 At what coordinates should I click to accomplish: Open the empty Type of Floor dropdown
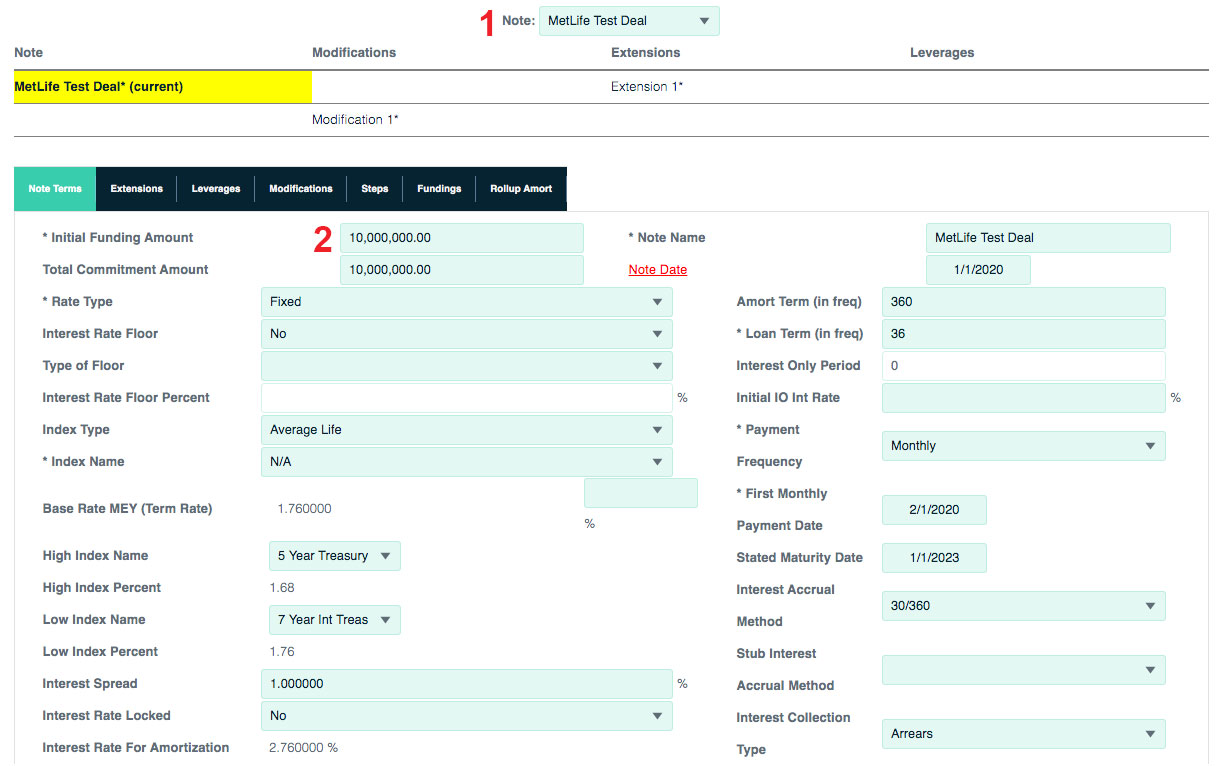click(467, 366)
